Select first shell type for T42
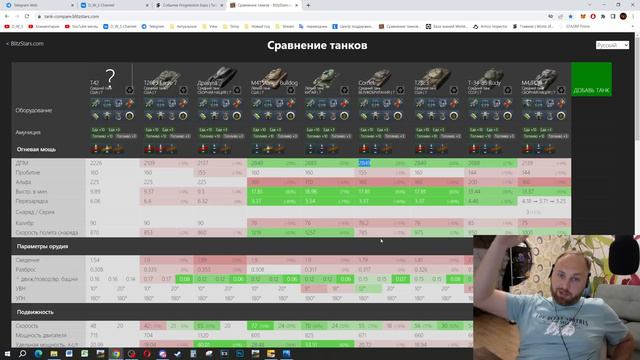640x360 pixels. click(x=96, y=149)
